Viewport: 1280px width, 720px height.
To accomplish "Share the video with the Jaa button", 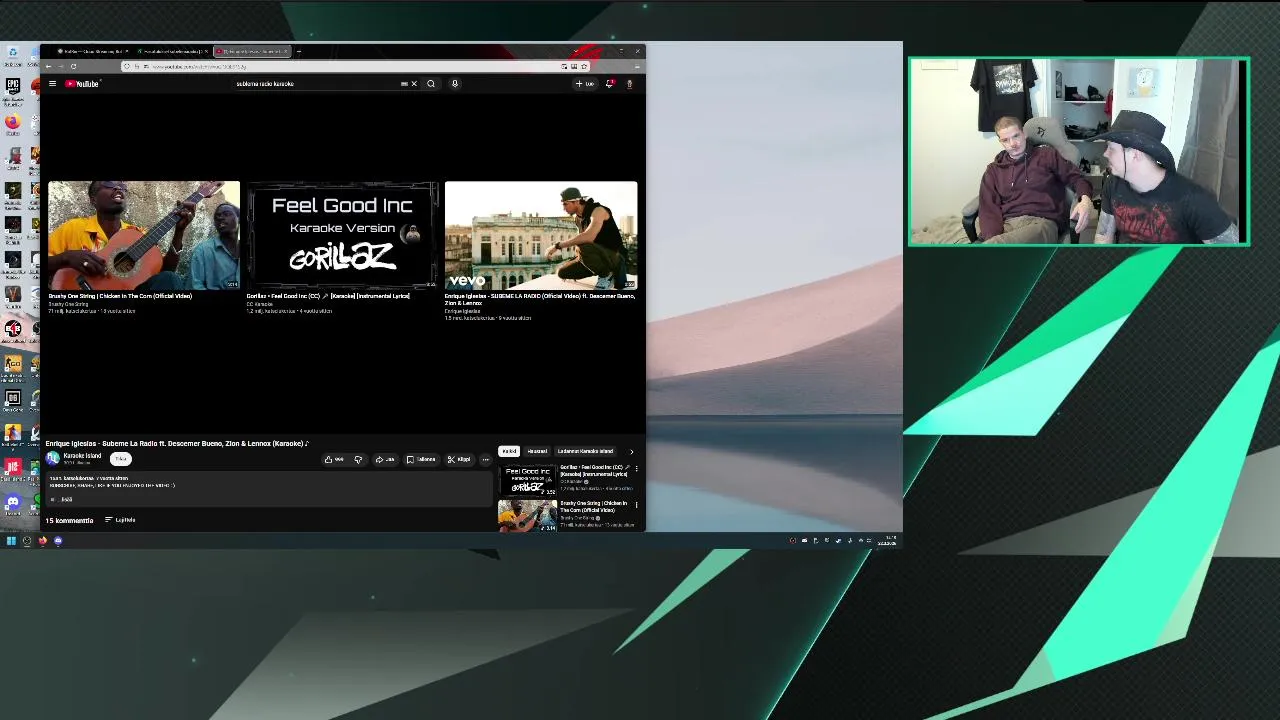I will (x=385, y=460).
